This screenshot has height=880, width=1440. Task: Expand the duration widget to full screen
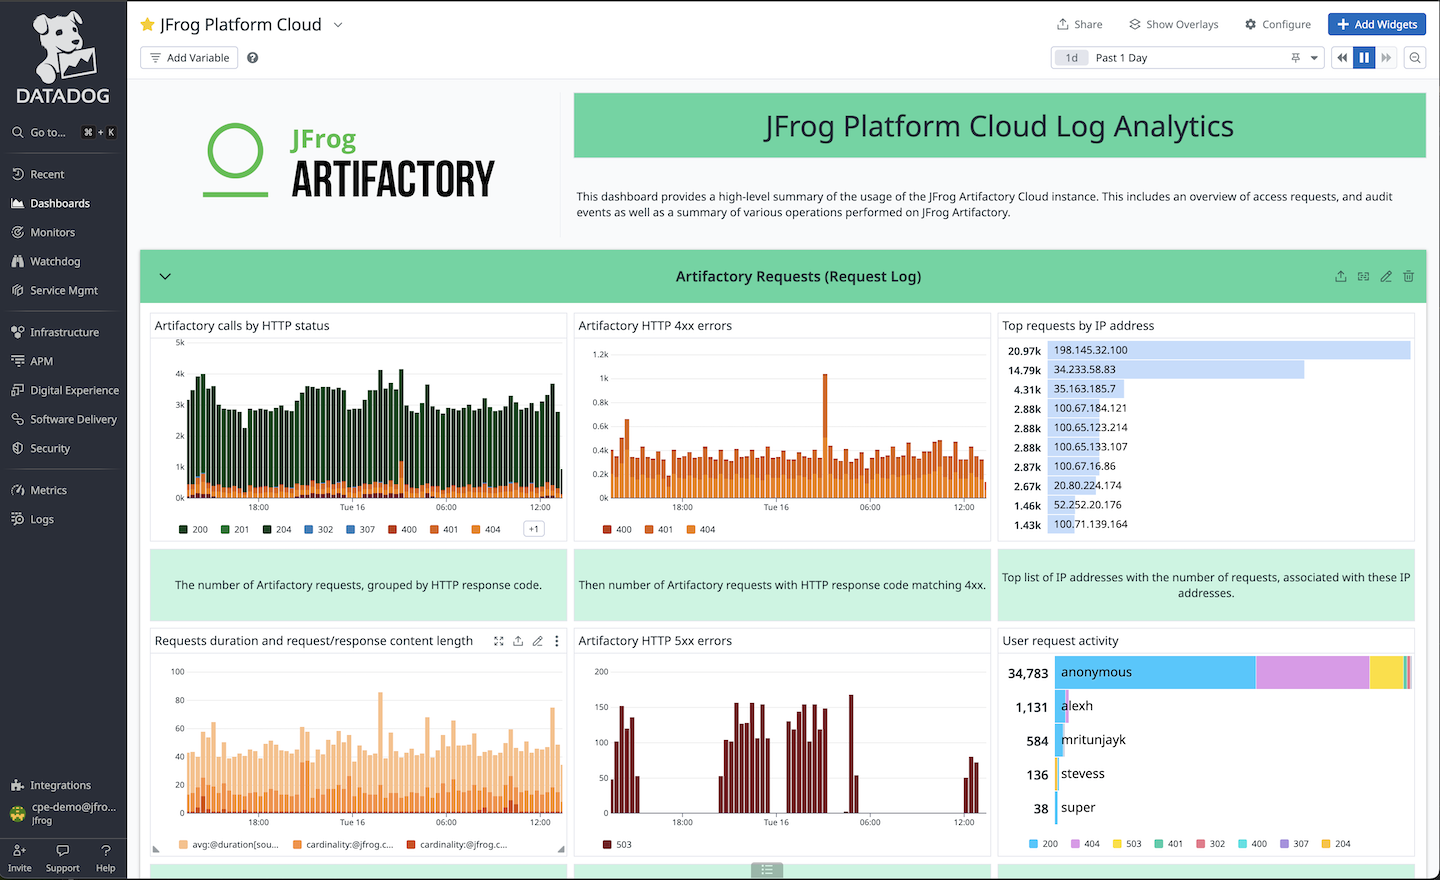tap(498, 641)
